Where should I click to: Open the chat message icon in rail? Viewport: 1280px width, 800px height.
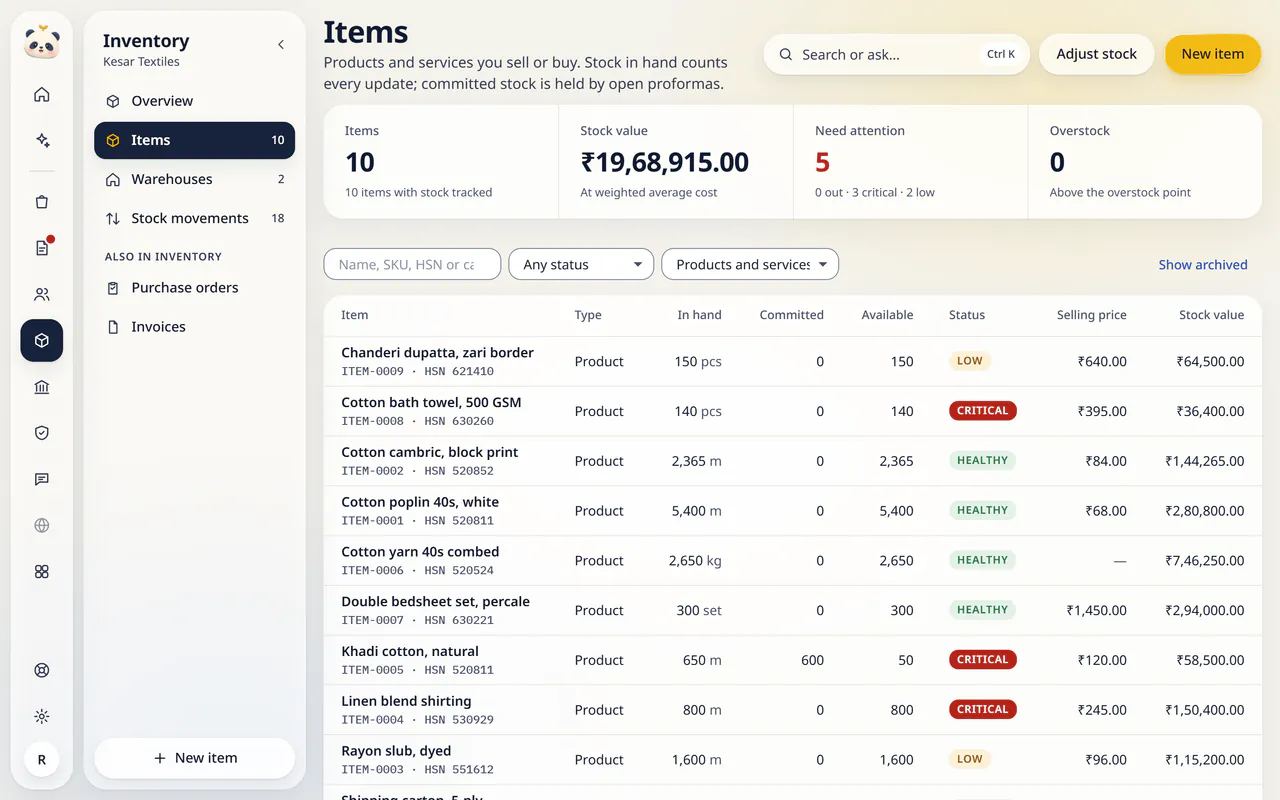coord(42,479)
